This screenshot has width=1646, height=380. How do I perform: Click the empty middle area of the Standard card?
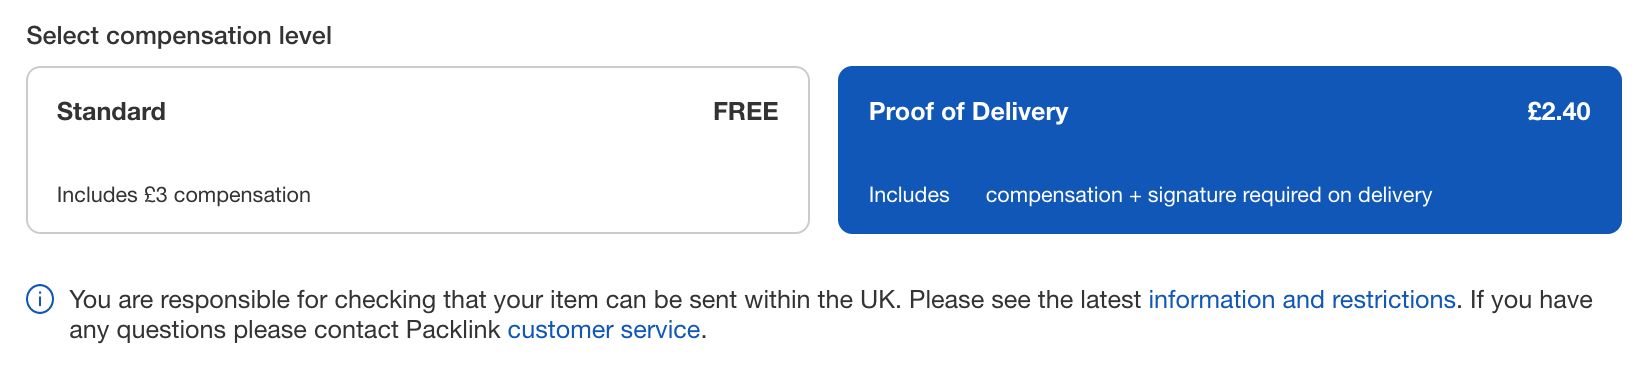[x=418, y=153]
